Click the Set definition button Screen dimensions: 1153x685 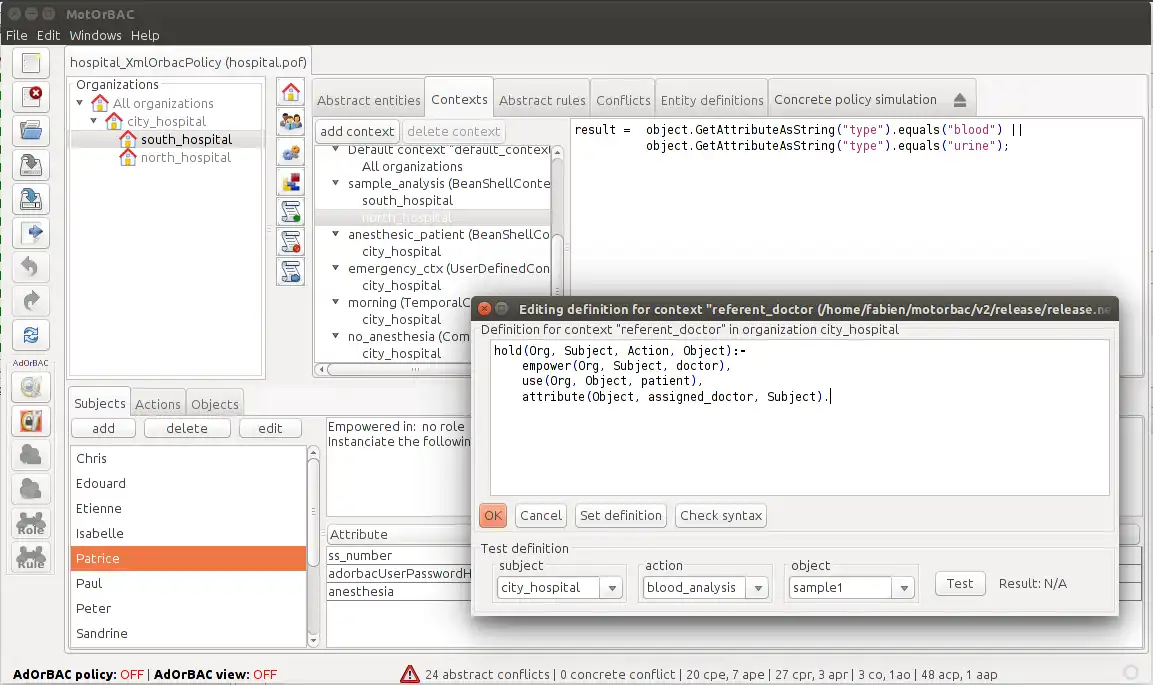pyautogui.click(x=621, y=515)
